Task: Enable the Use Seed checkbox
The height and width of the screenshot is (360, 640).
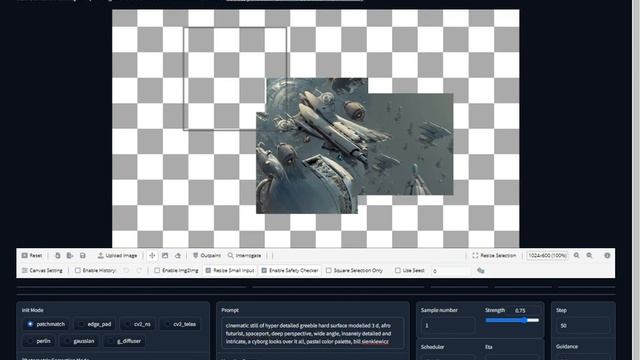Action: 398,270
